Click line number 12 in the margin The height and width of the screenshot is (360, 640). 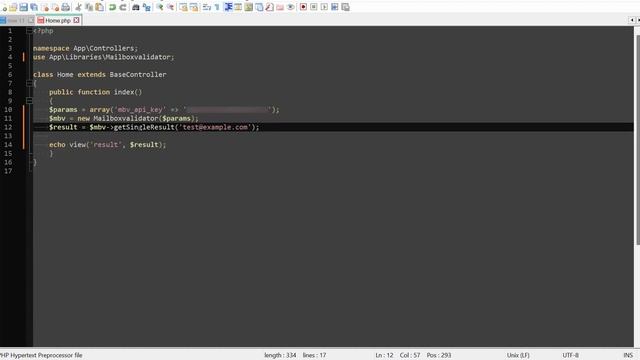click(x=8, y=127)
